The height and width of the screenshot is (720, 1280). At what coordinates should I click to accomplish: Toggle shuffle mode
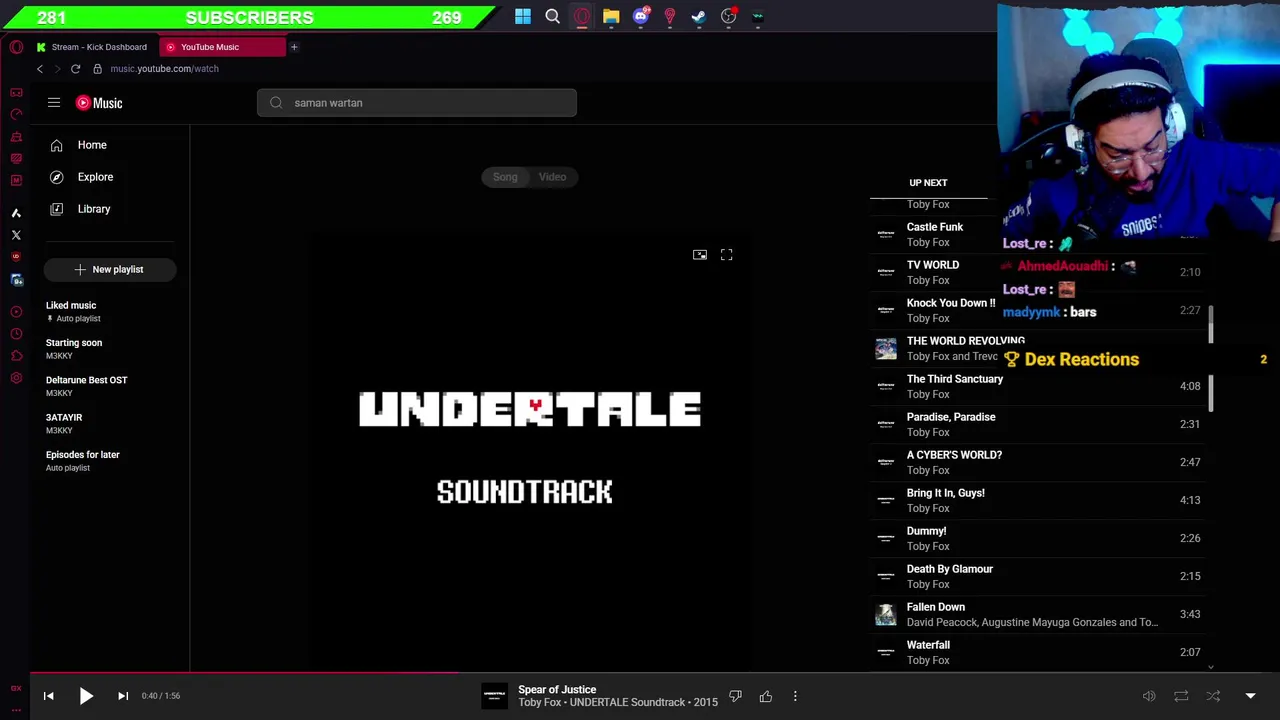(1213, 696)
